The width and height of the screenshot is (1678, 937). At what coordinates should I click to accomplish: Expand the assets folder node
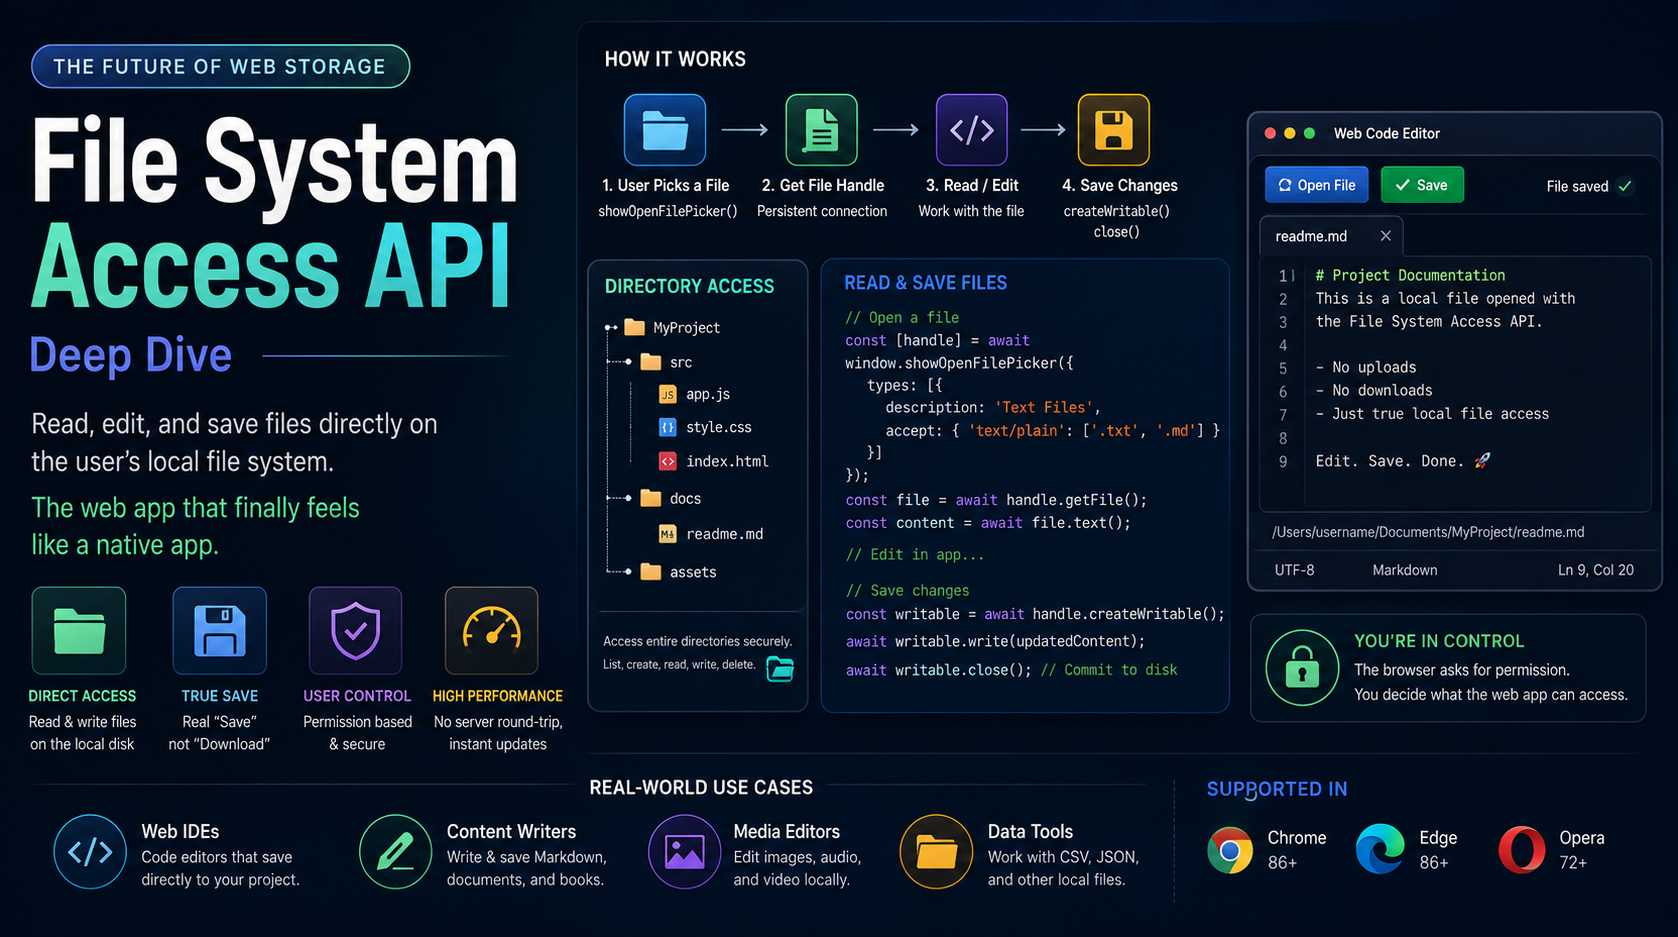(x=628, y=572)
